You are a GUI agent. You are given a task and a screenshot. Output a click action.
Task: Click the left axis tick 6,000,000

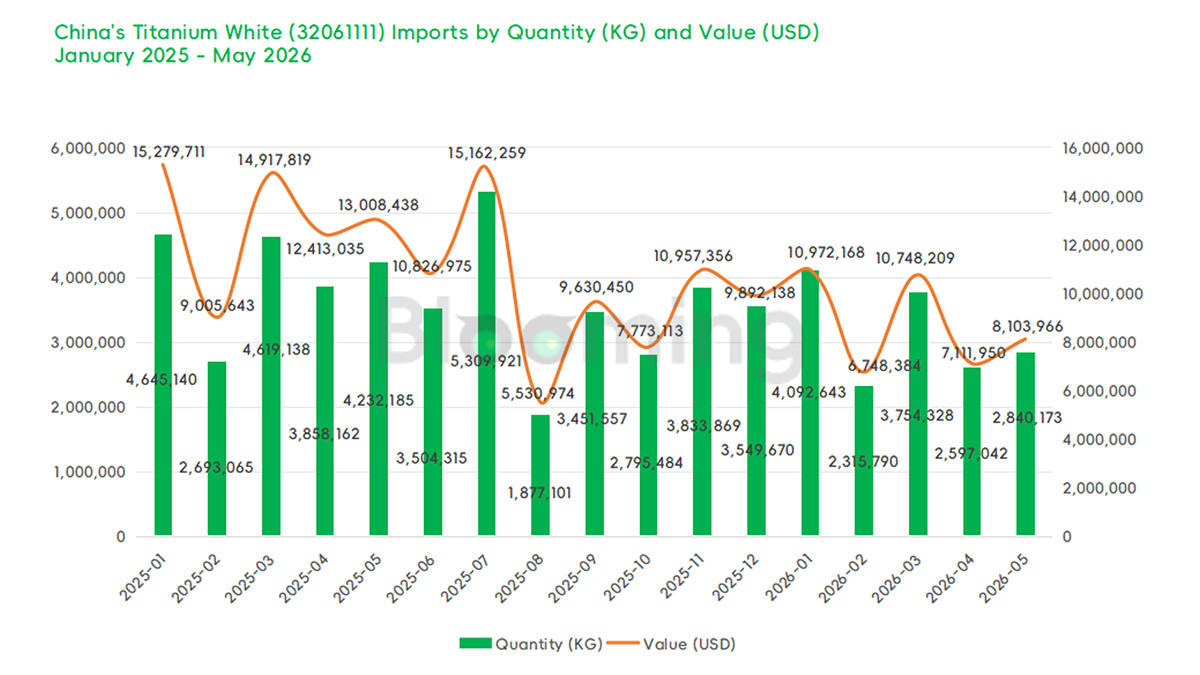88,148
